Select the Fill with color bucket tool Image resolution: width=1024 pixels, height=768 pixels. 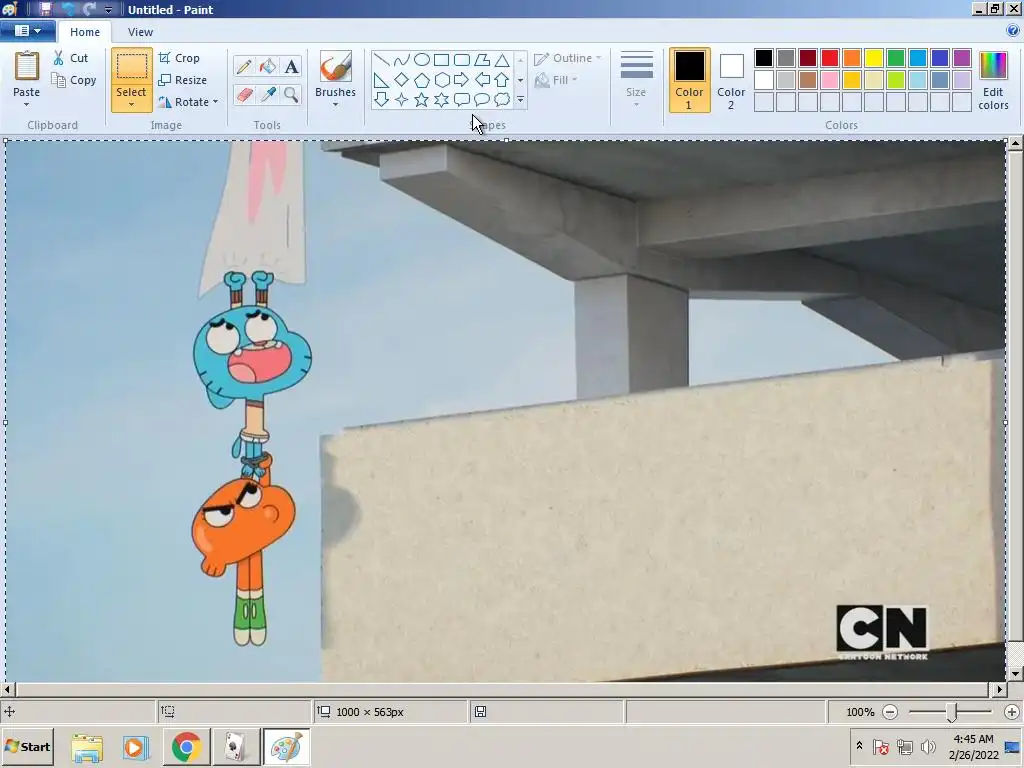(267, 66)
